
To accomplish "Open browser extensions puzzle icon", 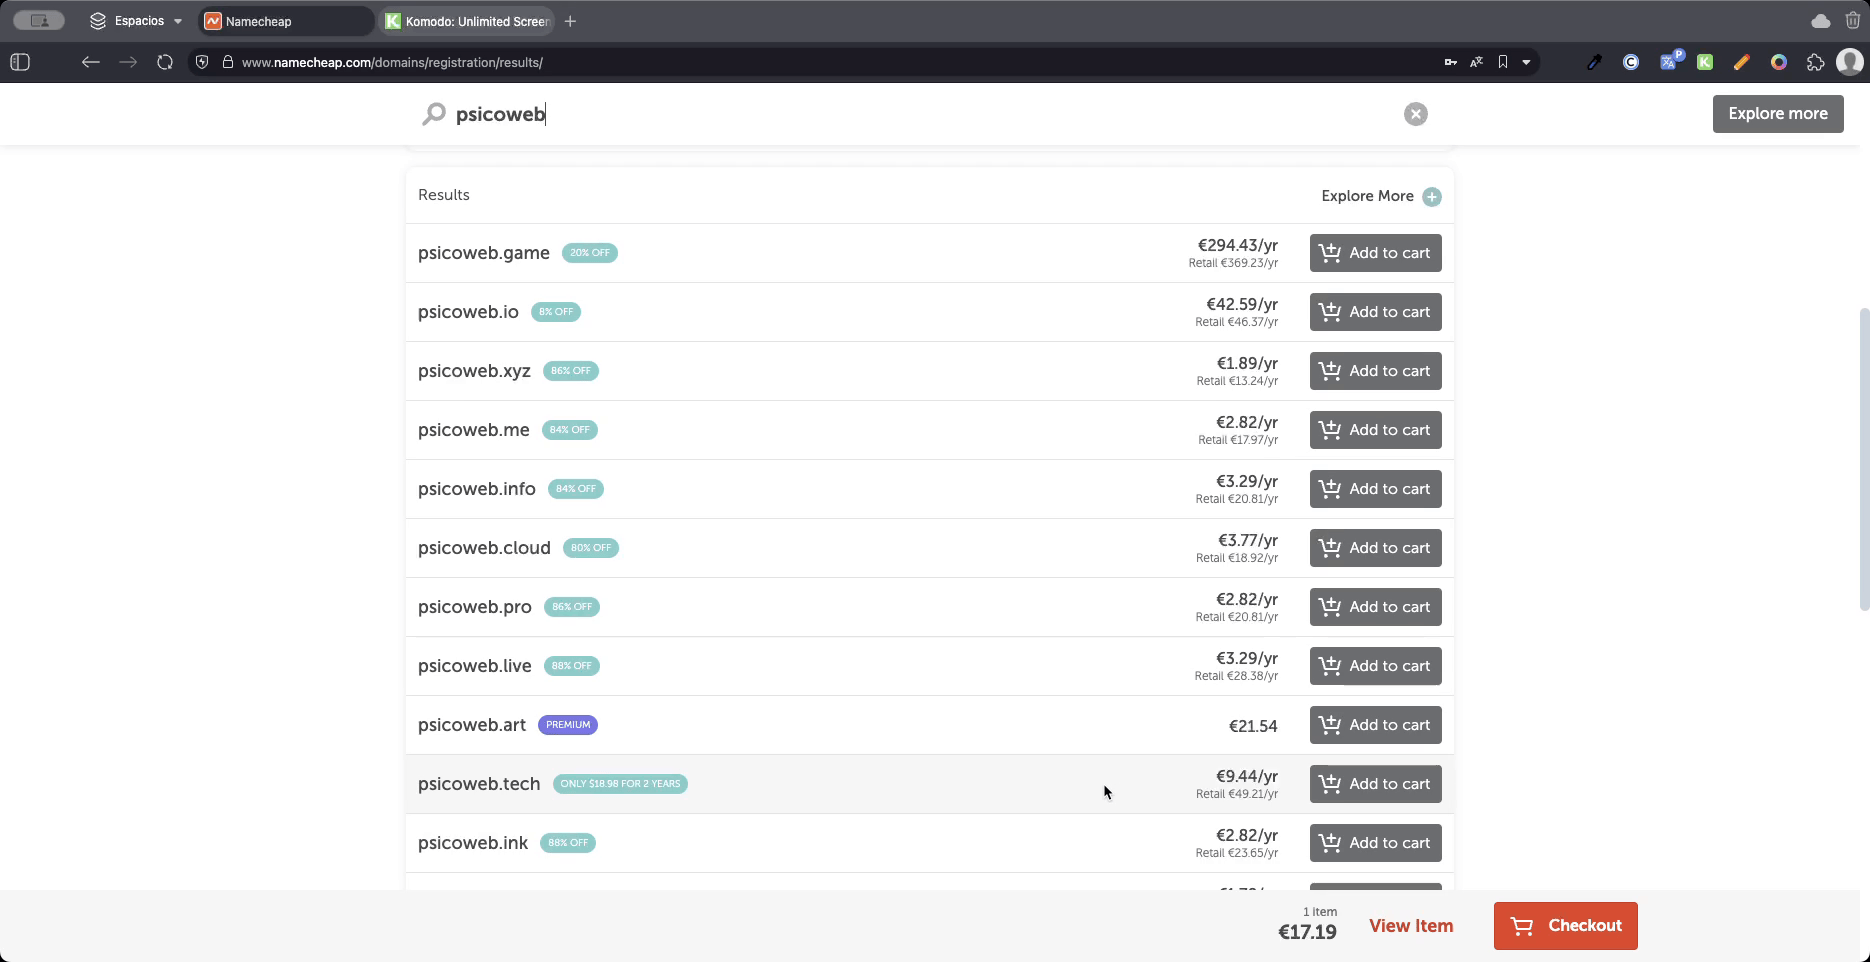I will pos(1815,62).
